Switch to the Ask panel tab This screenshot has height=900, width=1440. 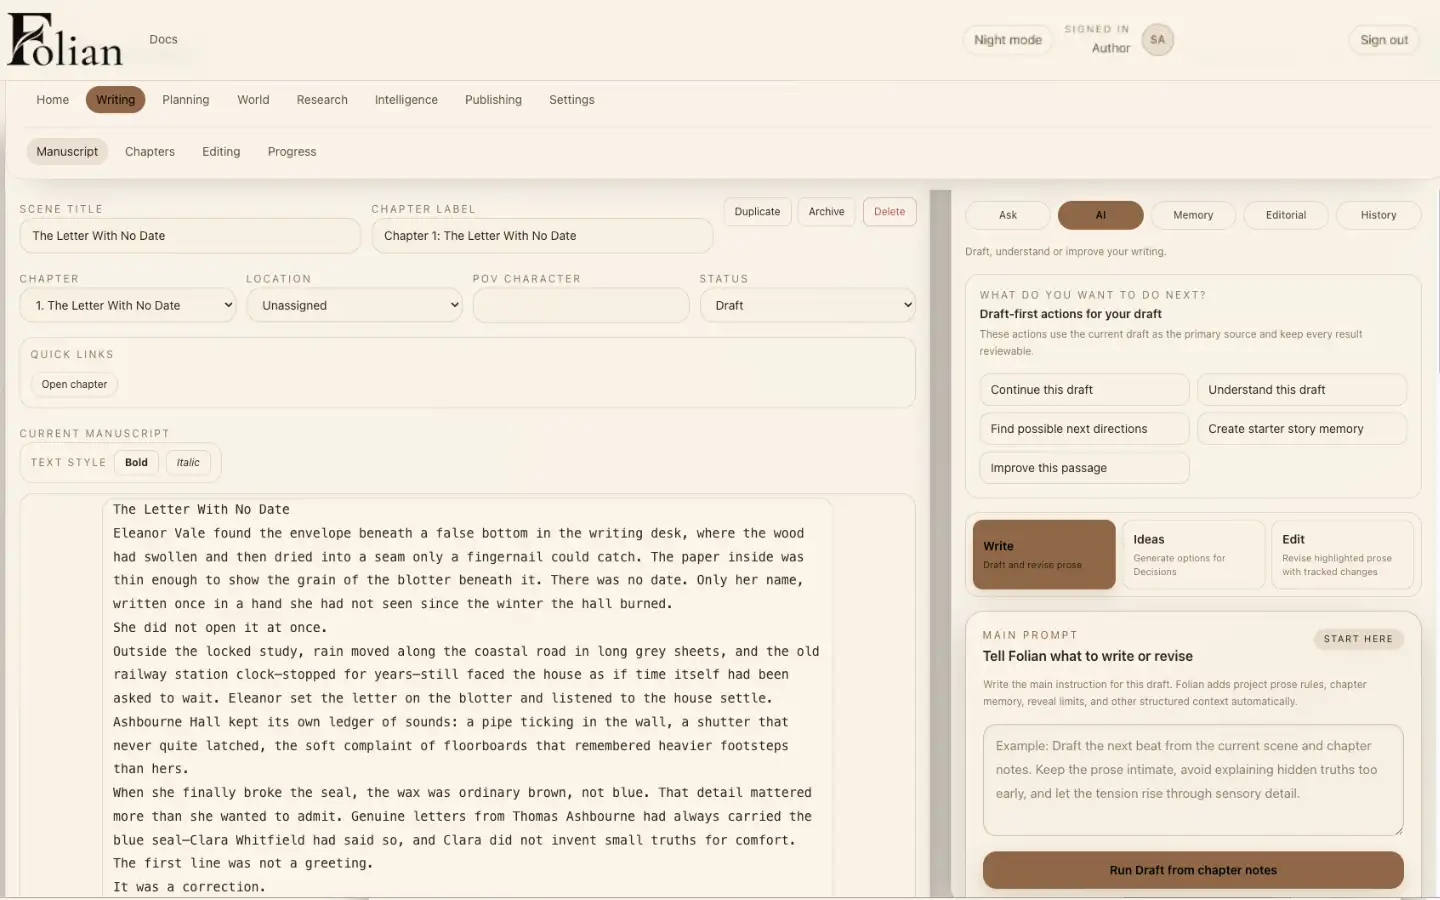point(1007,215)
